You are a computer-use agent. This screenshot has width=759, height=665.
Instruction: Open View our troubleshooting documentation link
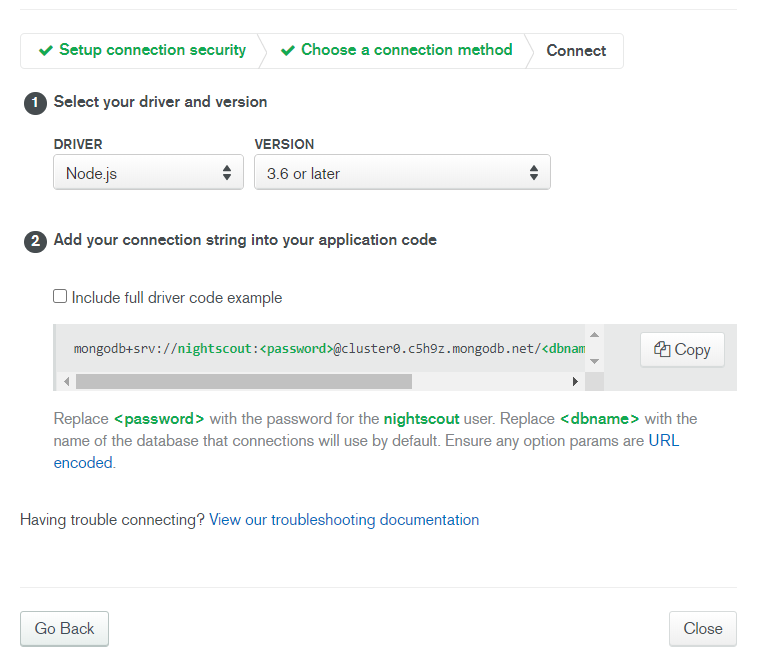click(344, 519)
